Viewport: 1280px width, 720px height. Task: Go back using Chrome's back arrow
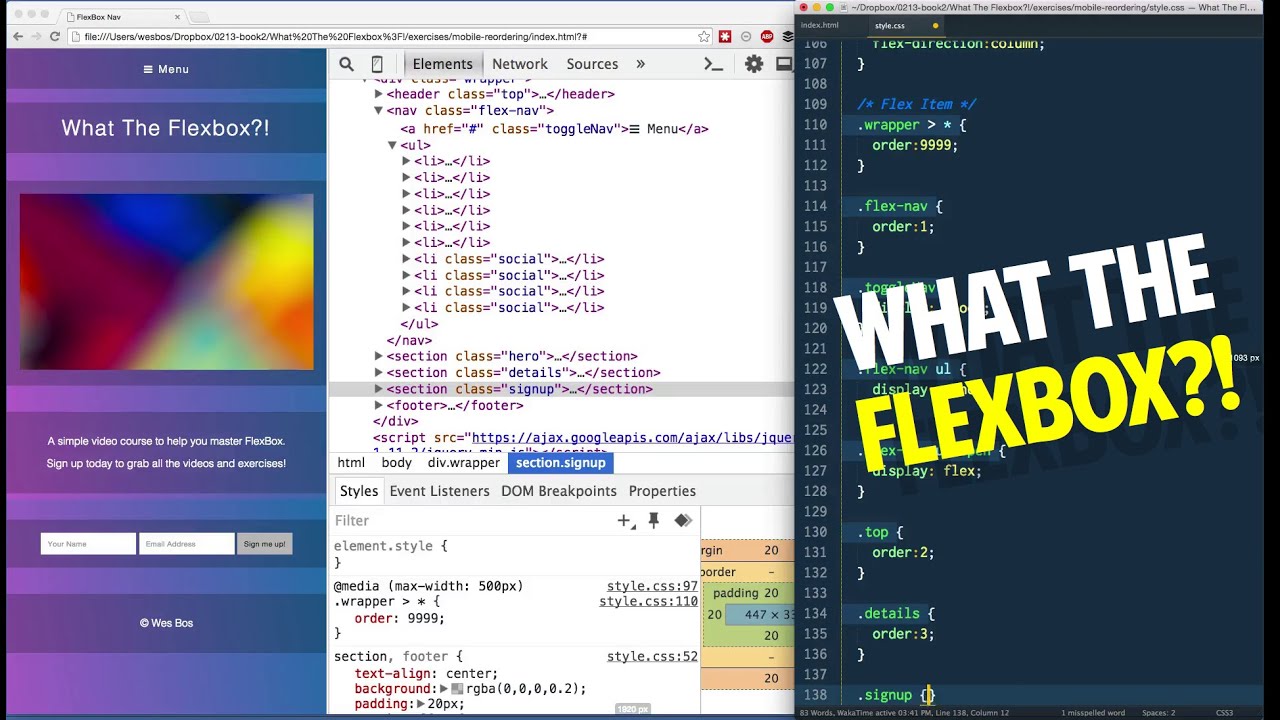pyautogui.click(x=17, y=37)
